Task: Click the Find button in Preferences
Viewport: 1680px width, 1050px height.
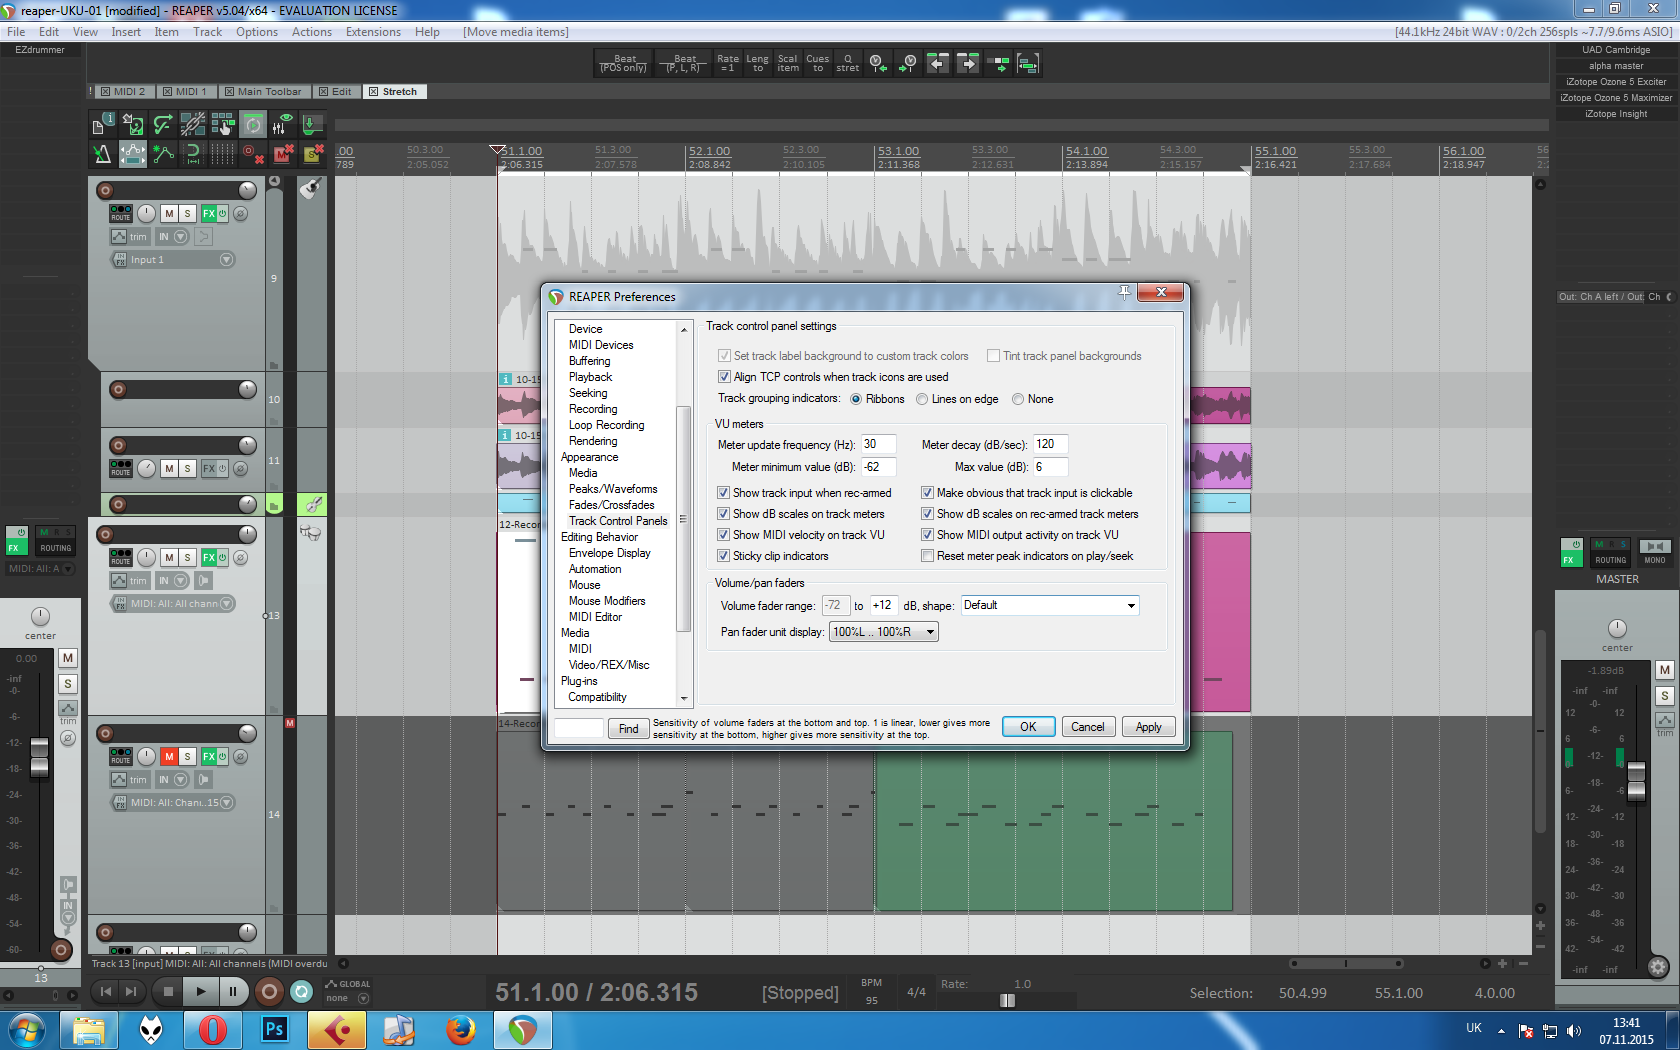Action: point(628,729)
